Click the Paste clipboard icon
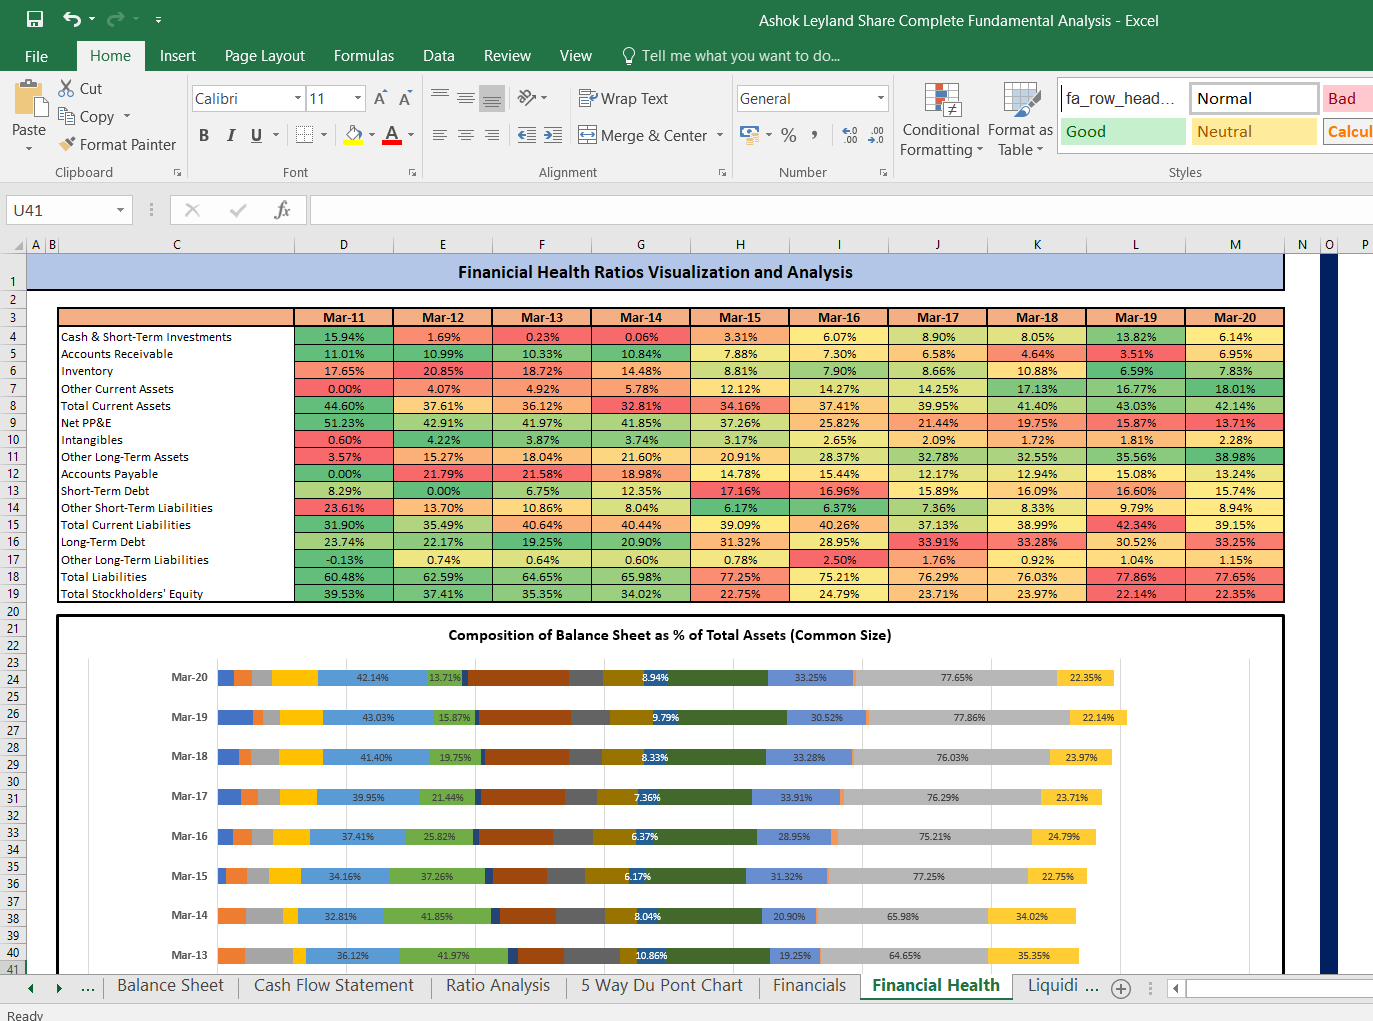Viewport: 1373px width, 1021px height. click(30, 100)
